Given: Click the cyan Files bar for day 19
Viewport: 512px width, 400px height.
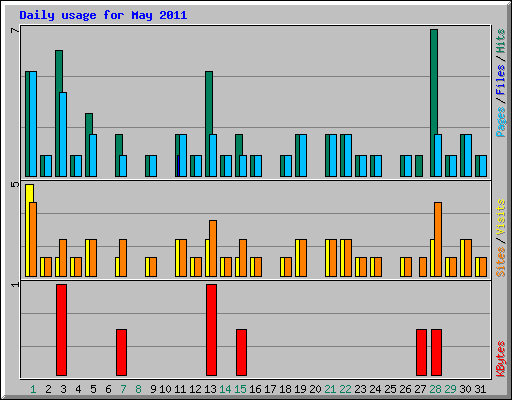Looking at the screenshot, I should pyautogui.click(x=303, y=155).
